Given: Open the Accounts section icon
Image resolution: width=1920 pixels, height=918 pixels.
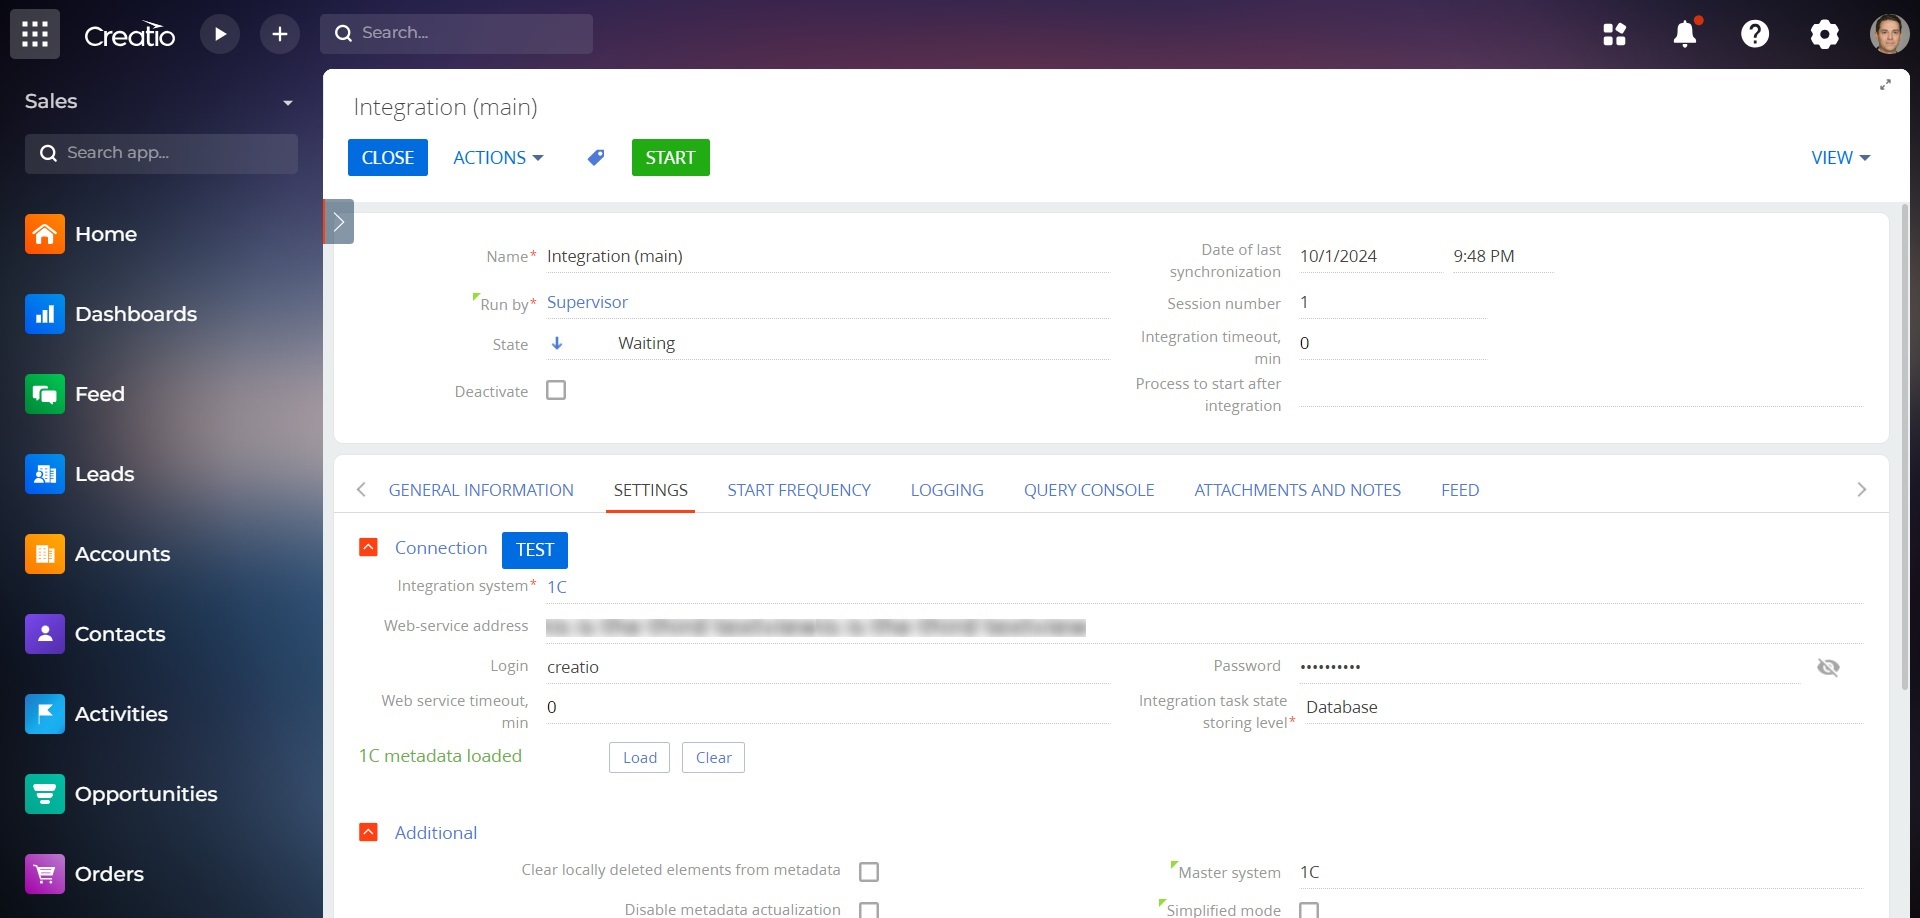Looking at the screenshot, I should click(45, 554).
